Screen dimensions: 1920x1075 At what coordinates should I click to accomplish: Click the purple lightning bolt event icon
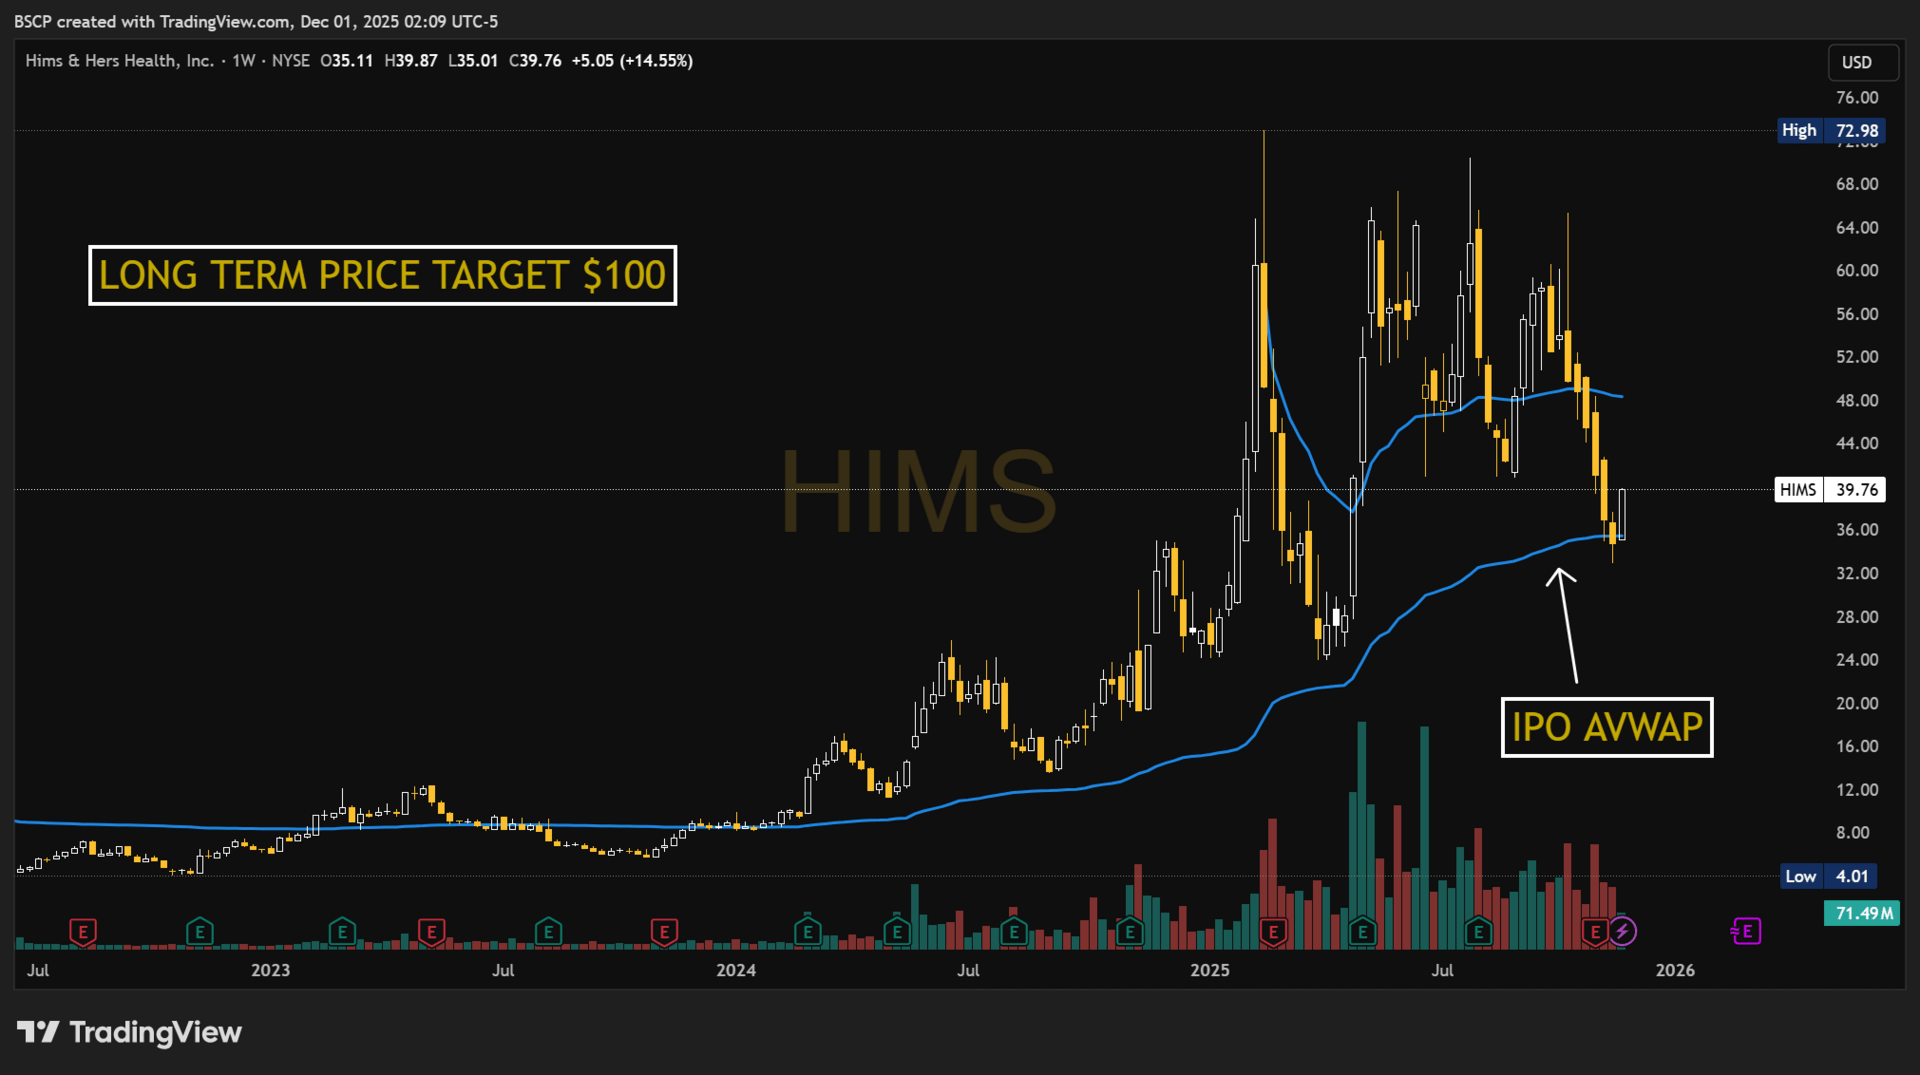pos(1622,932)
